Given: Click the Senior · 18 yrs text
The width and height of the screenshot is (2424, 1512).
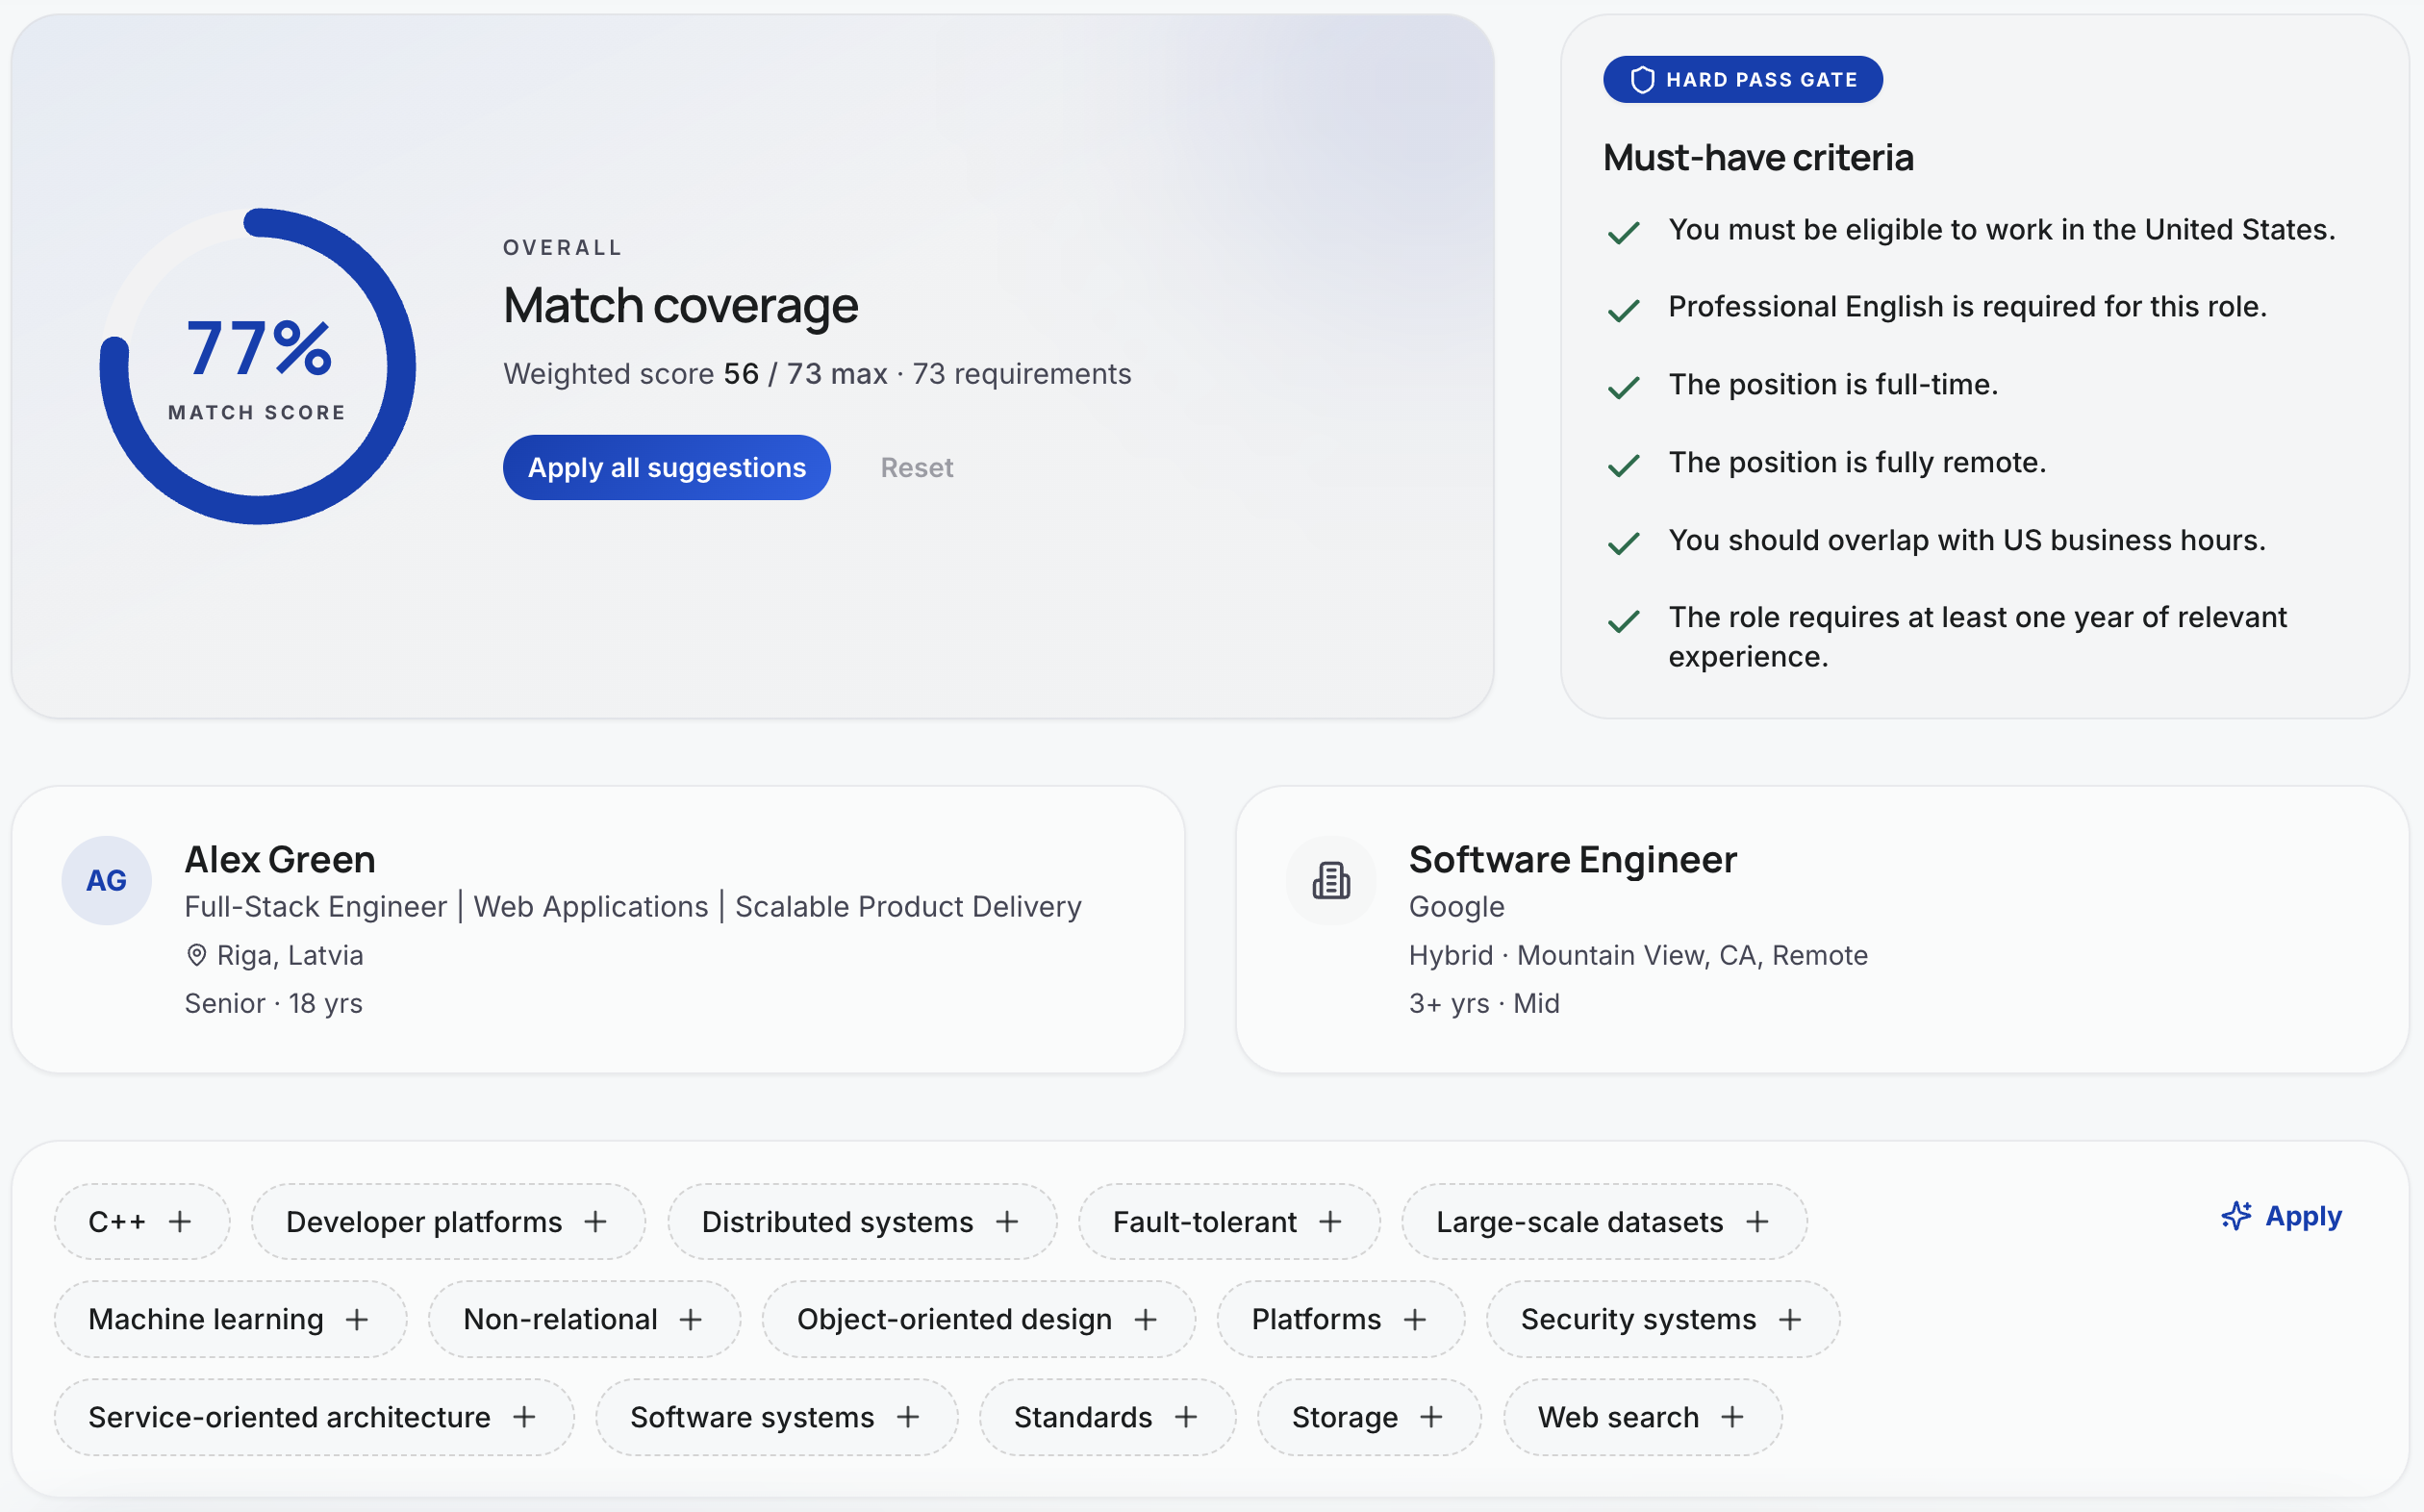Looking at the screenshot, I should click(x=273, y=1003).
